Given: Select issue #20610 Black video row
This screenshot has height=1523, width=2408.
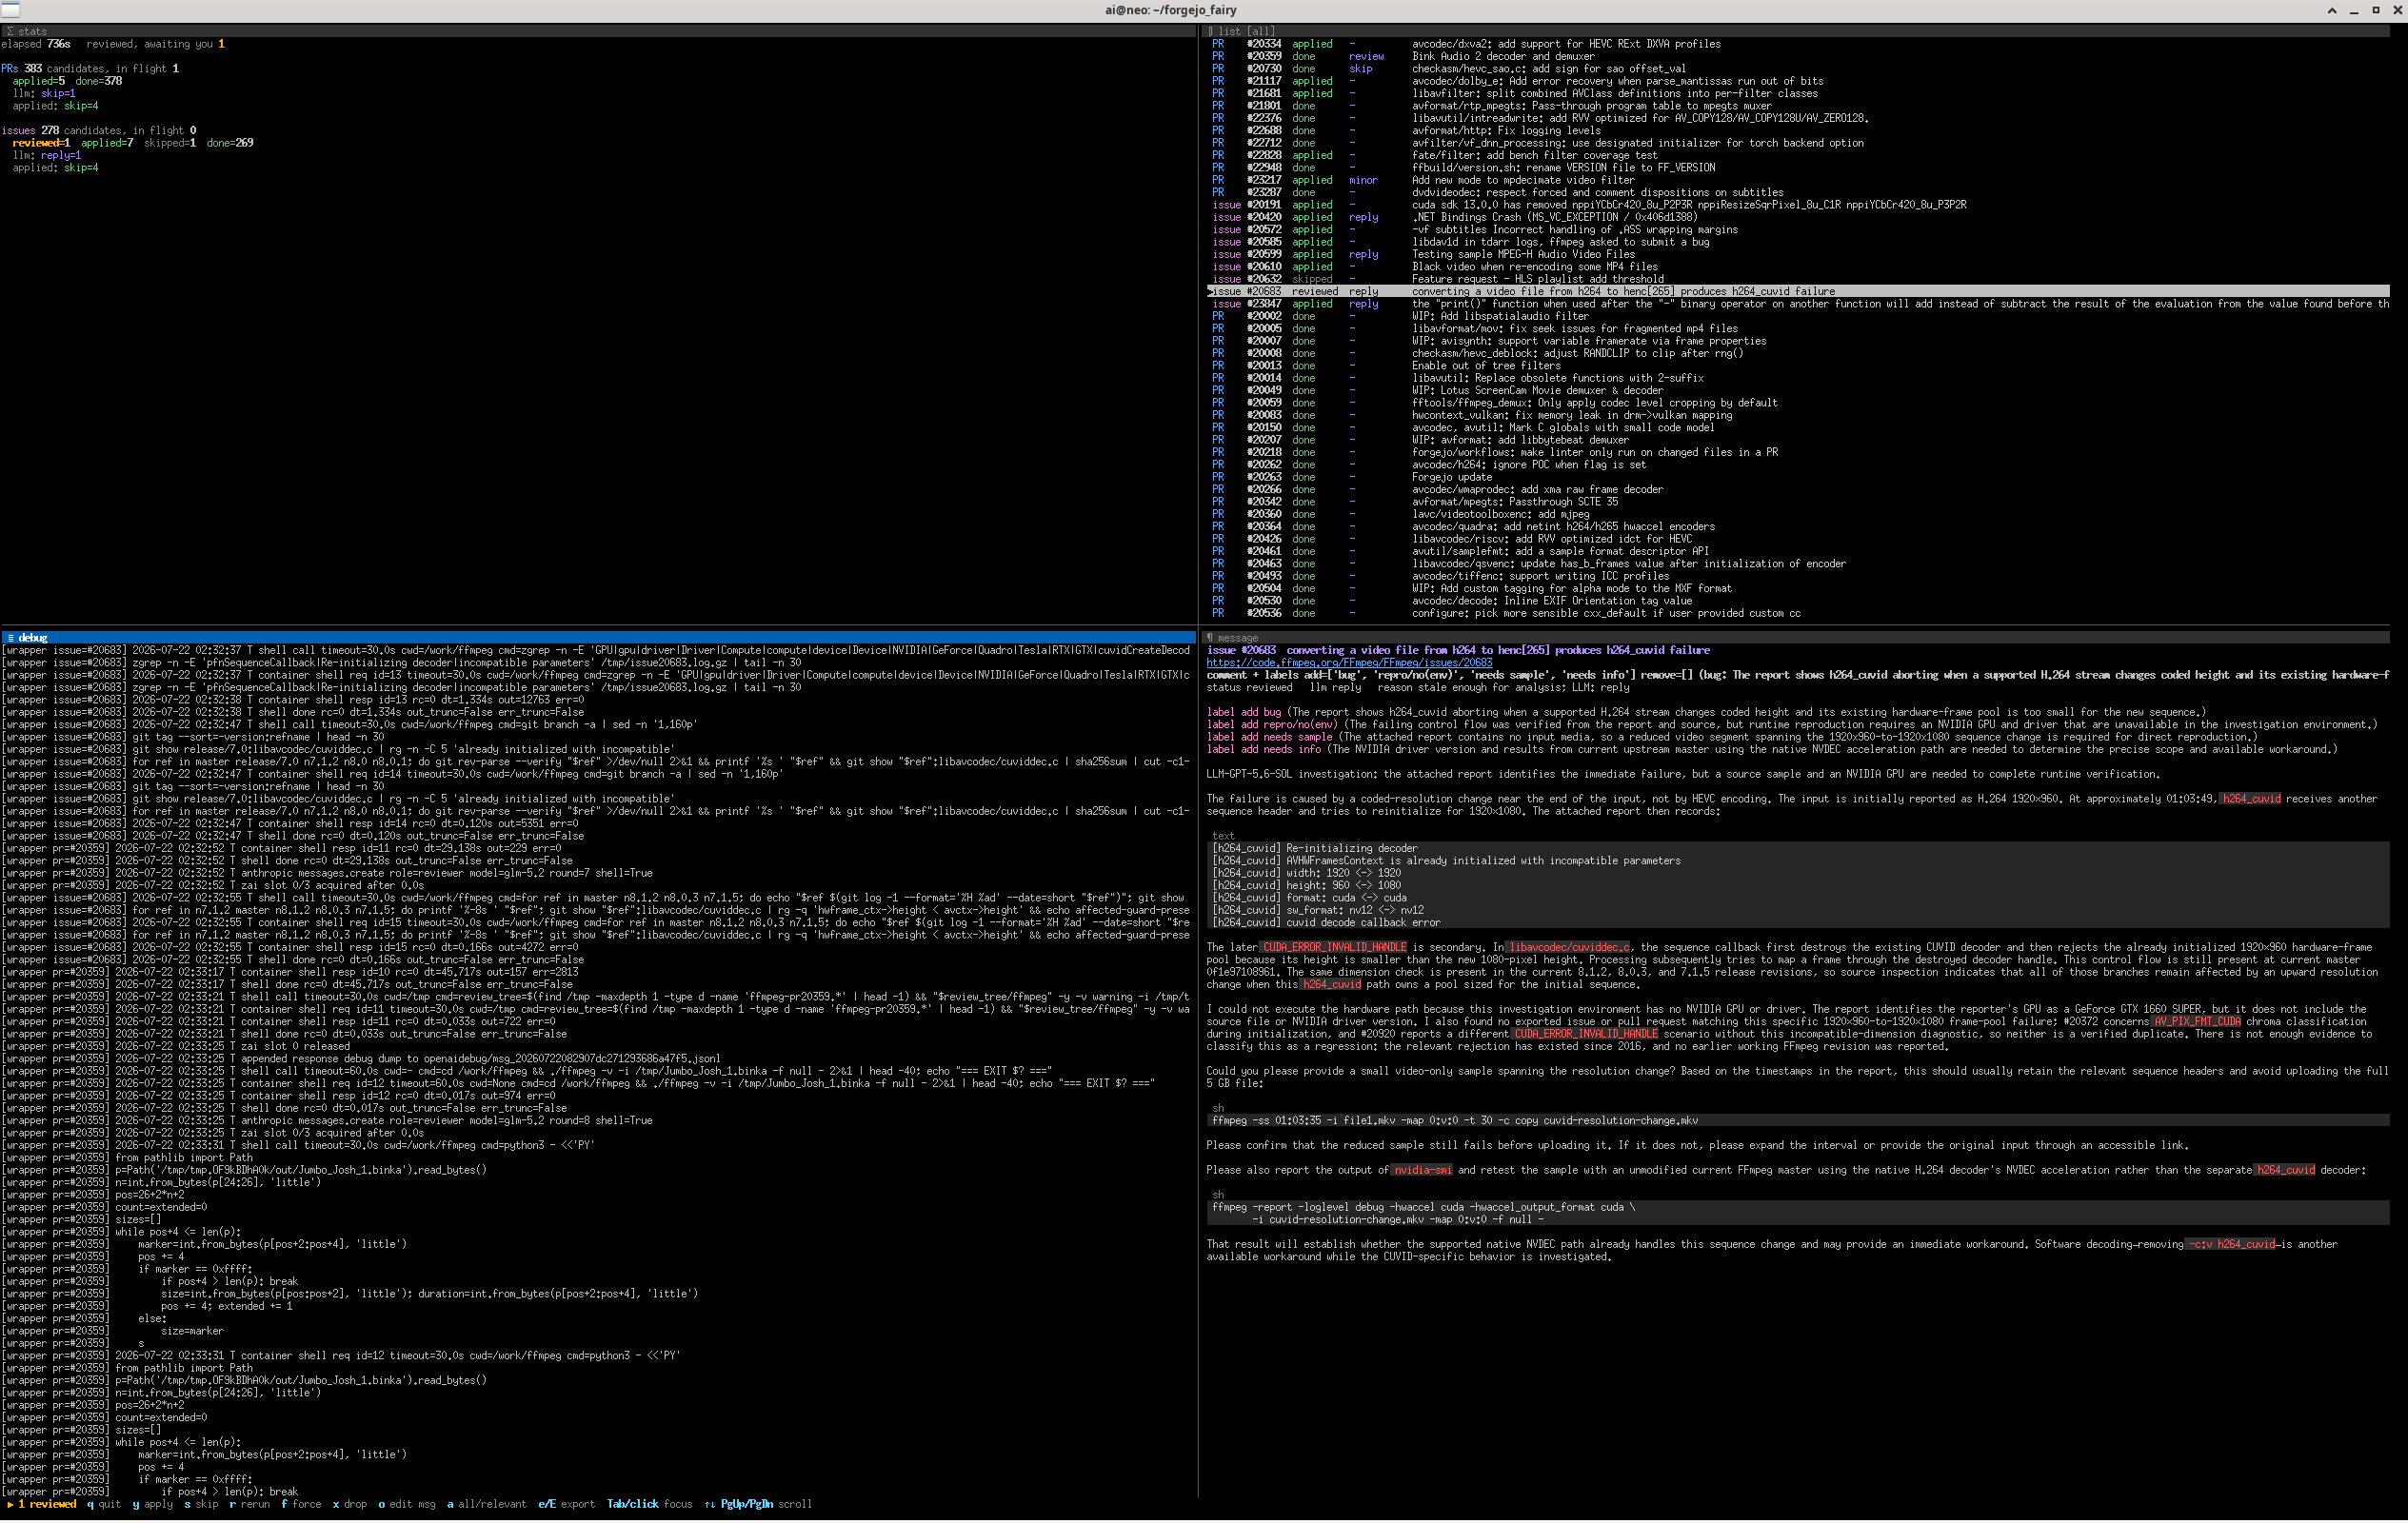Looking at the screenshot, I should tap(1797, 267).
